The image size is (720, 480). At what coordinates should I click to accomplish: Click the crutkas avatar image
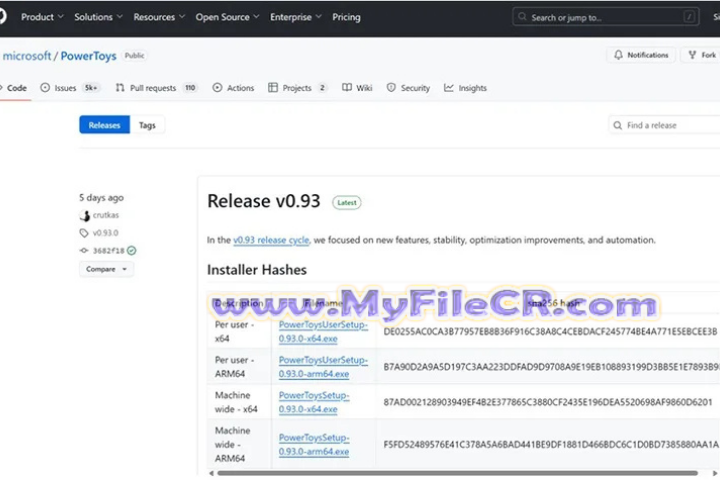pos(84,215)
